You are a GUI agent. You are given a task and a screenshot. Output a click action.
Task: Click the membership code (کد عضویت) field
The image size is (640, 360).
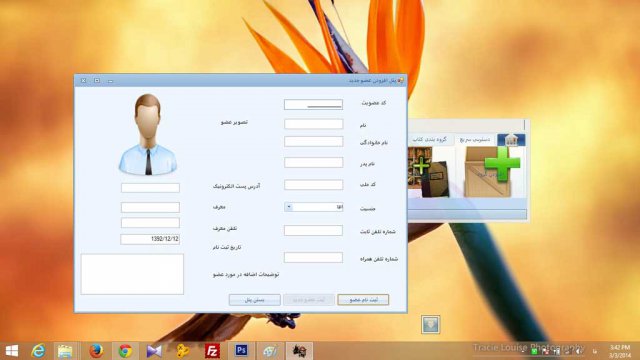[x=313, y=104]
